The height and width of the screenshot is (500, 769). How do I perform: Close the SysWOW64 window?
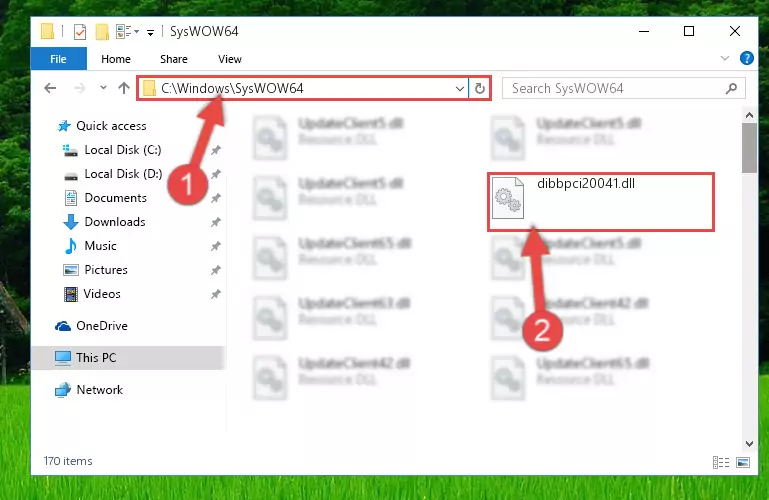(735, 31)
